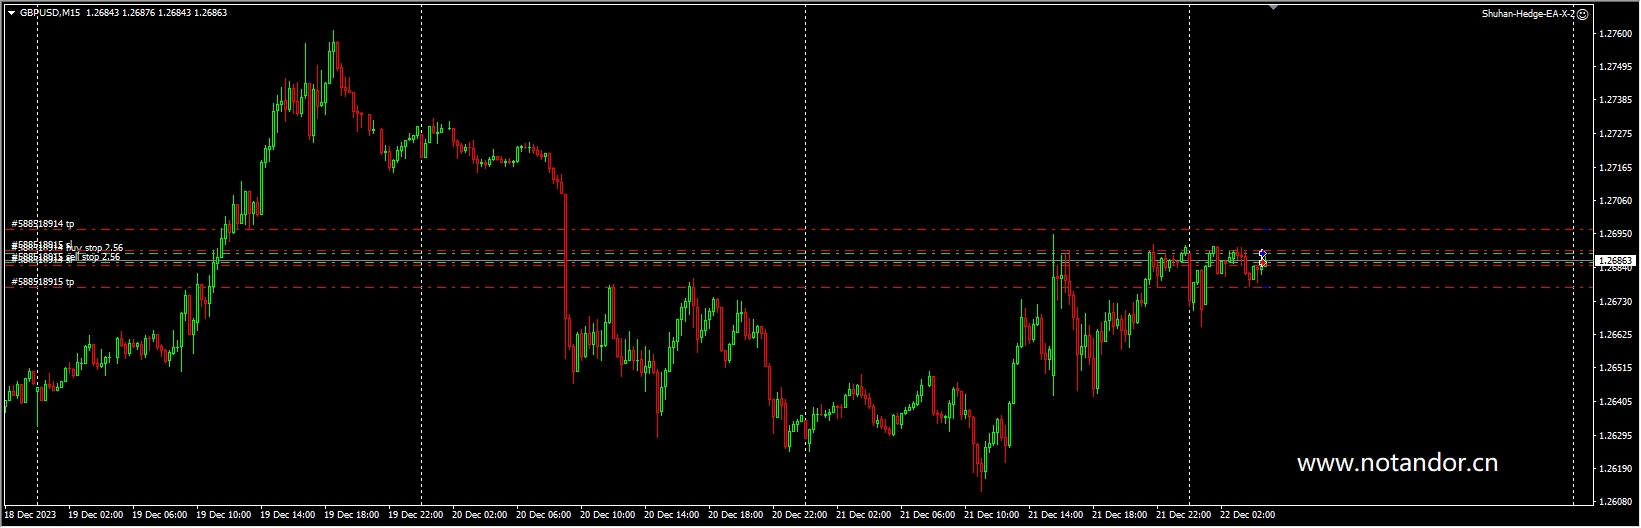Open the www.notandor.cn watermark link
The image size is (1641, 528).
(1397, 463)
